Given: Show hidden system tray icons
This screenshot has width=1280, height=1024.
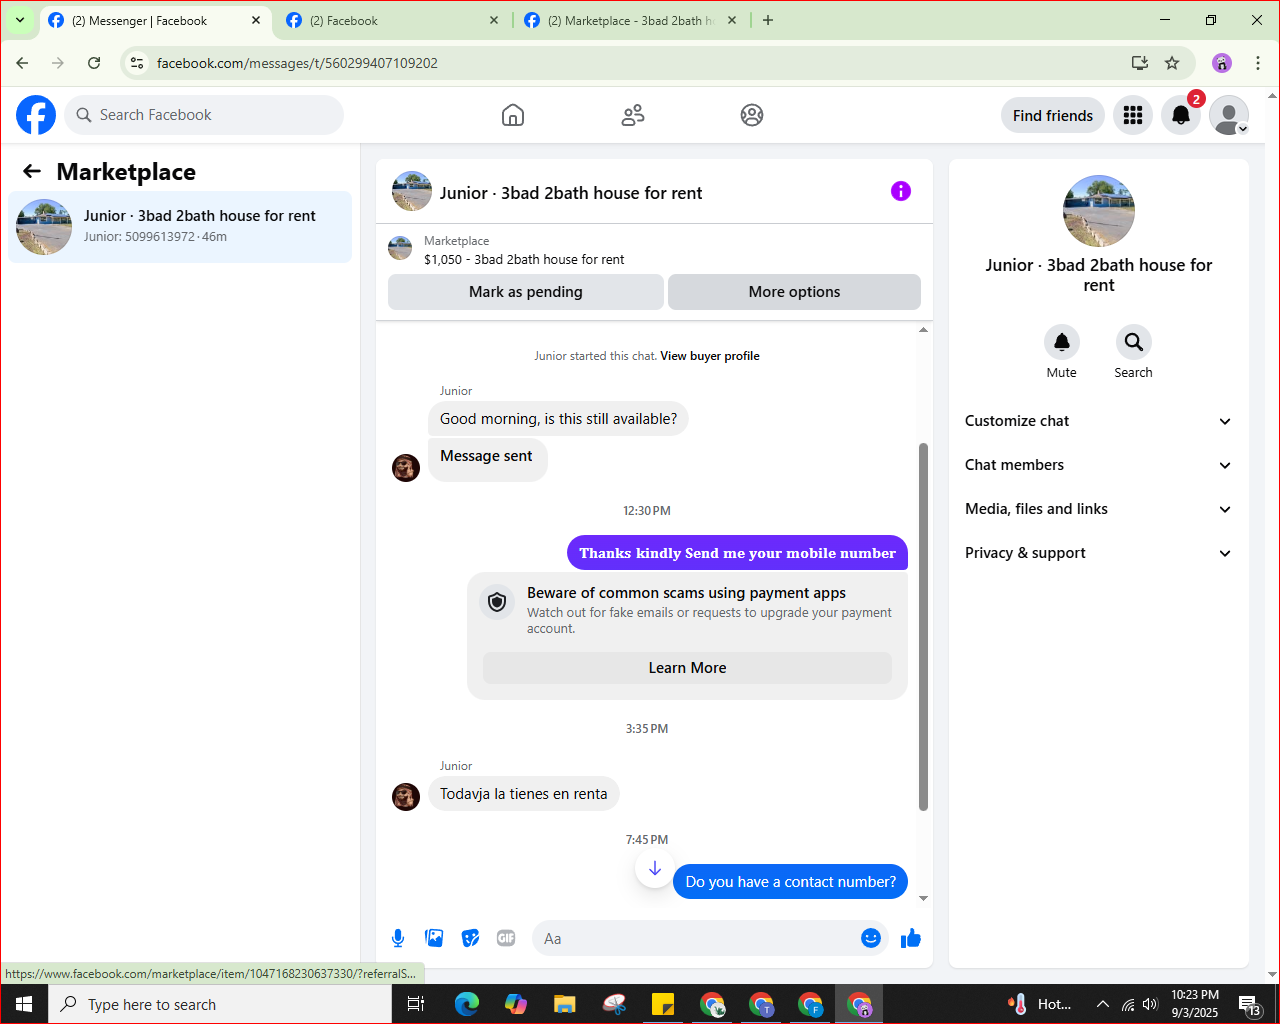Looking at the screenshot, I should pos(1102,1004).
